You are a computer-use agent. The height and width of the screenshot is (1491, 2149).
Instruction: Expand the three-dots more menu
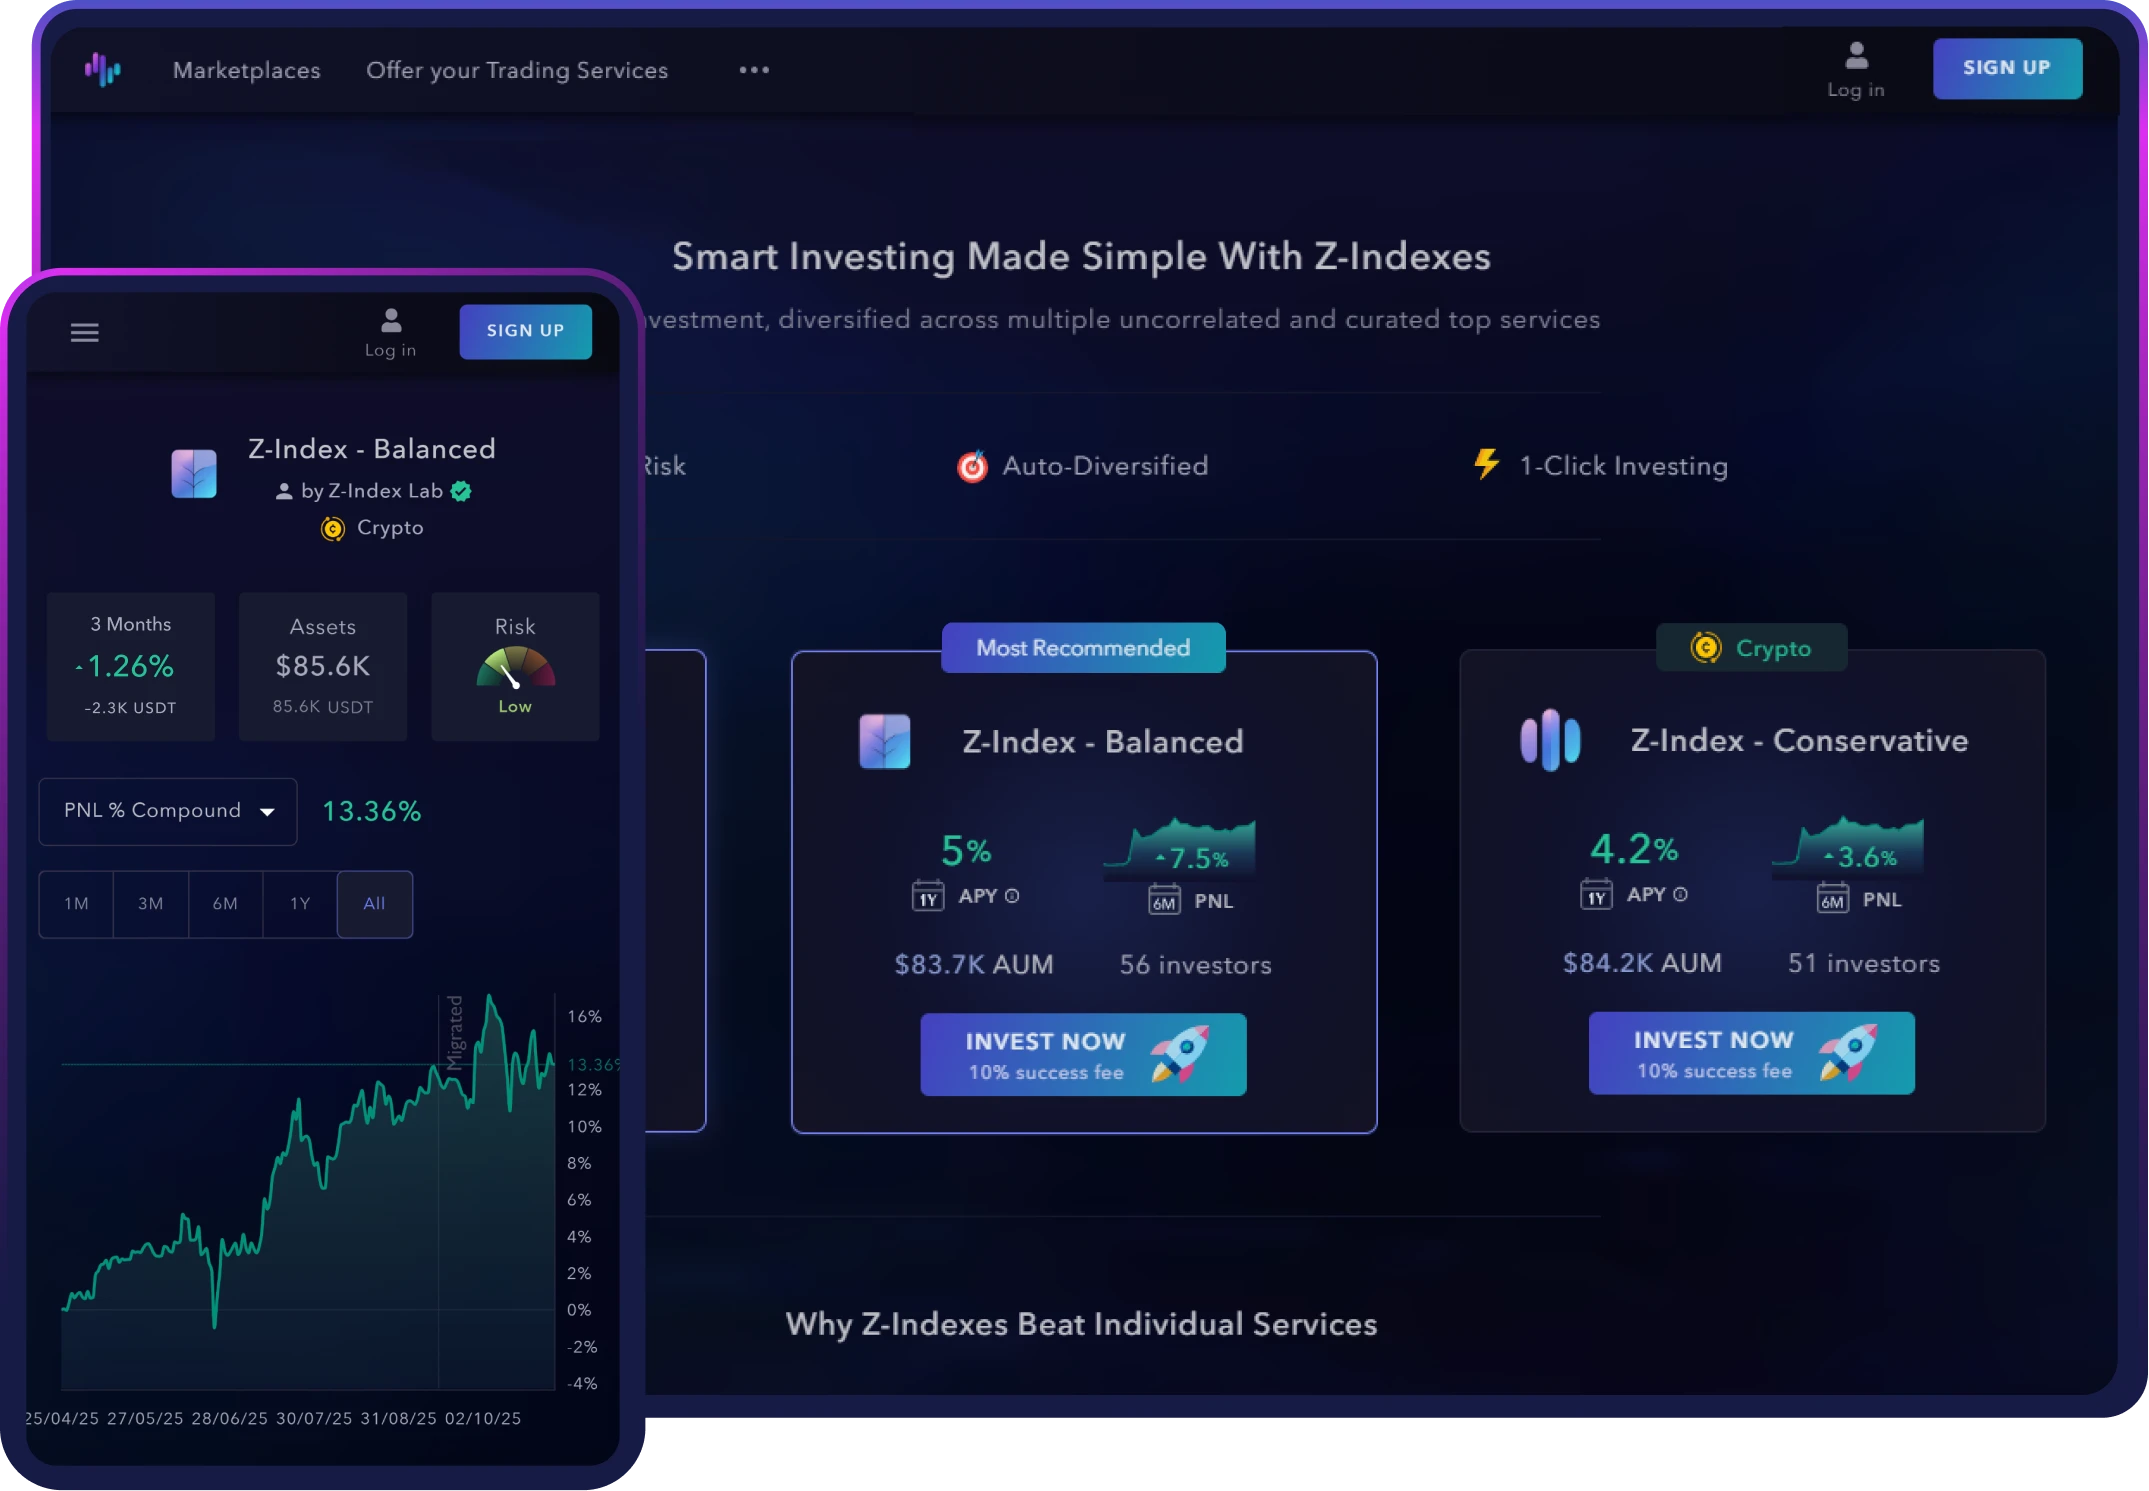[x=754, y=70]
